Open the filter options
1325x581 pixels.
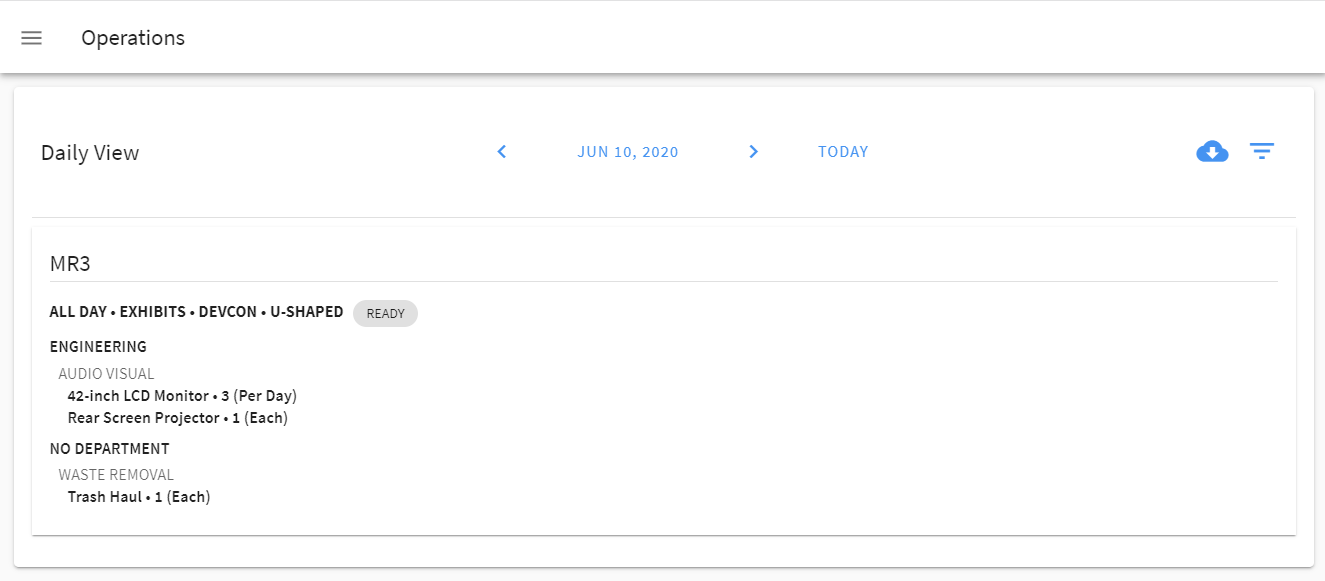tap(1262, 152)
